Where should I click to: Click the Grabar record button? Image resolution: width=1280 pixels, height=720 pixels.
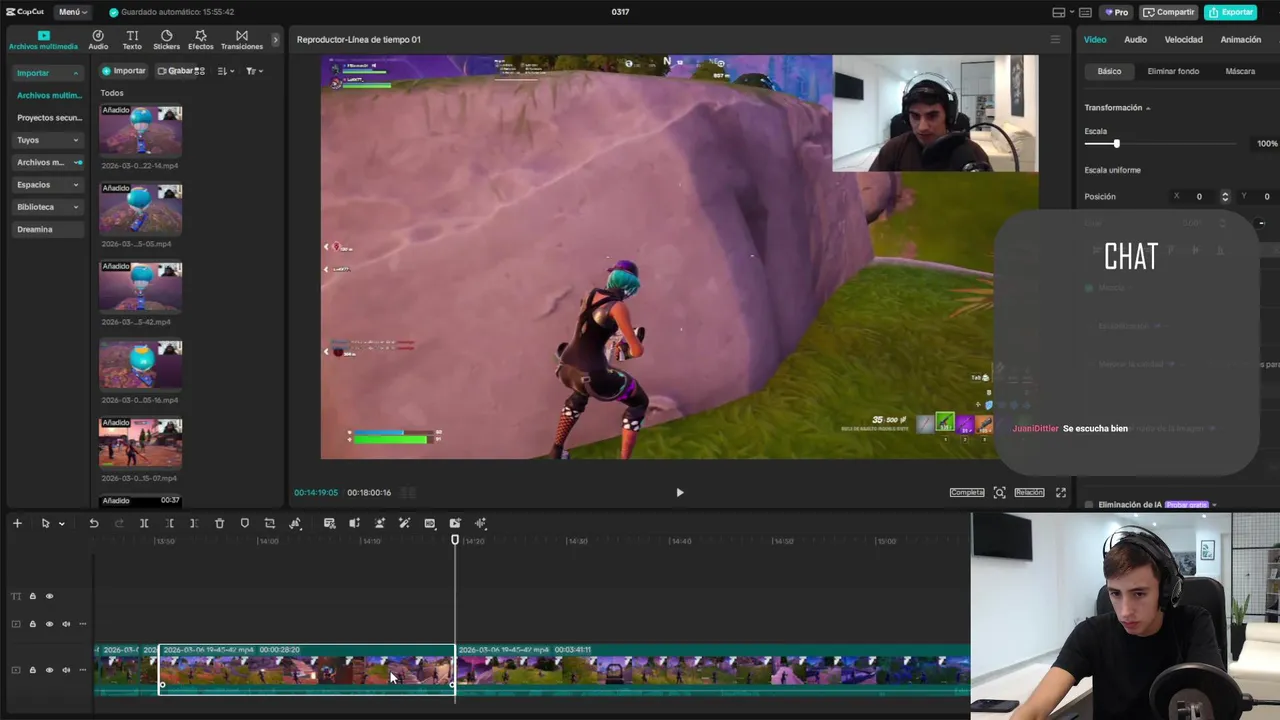[177, 71]
